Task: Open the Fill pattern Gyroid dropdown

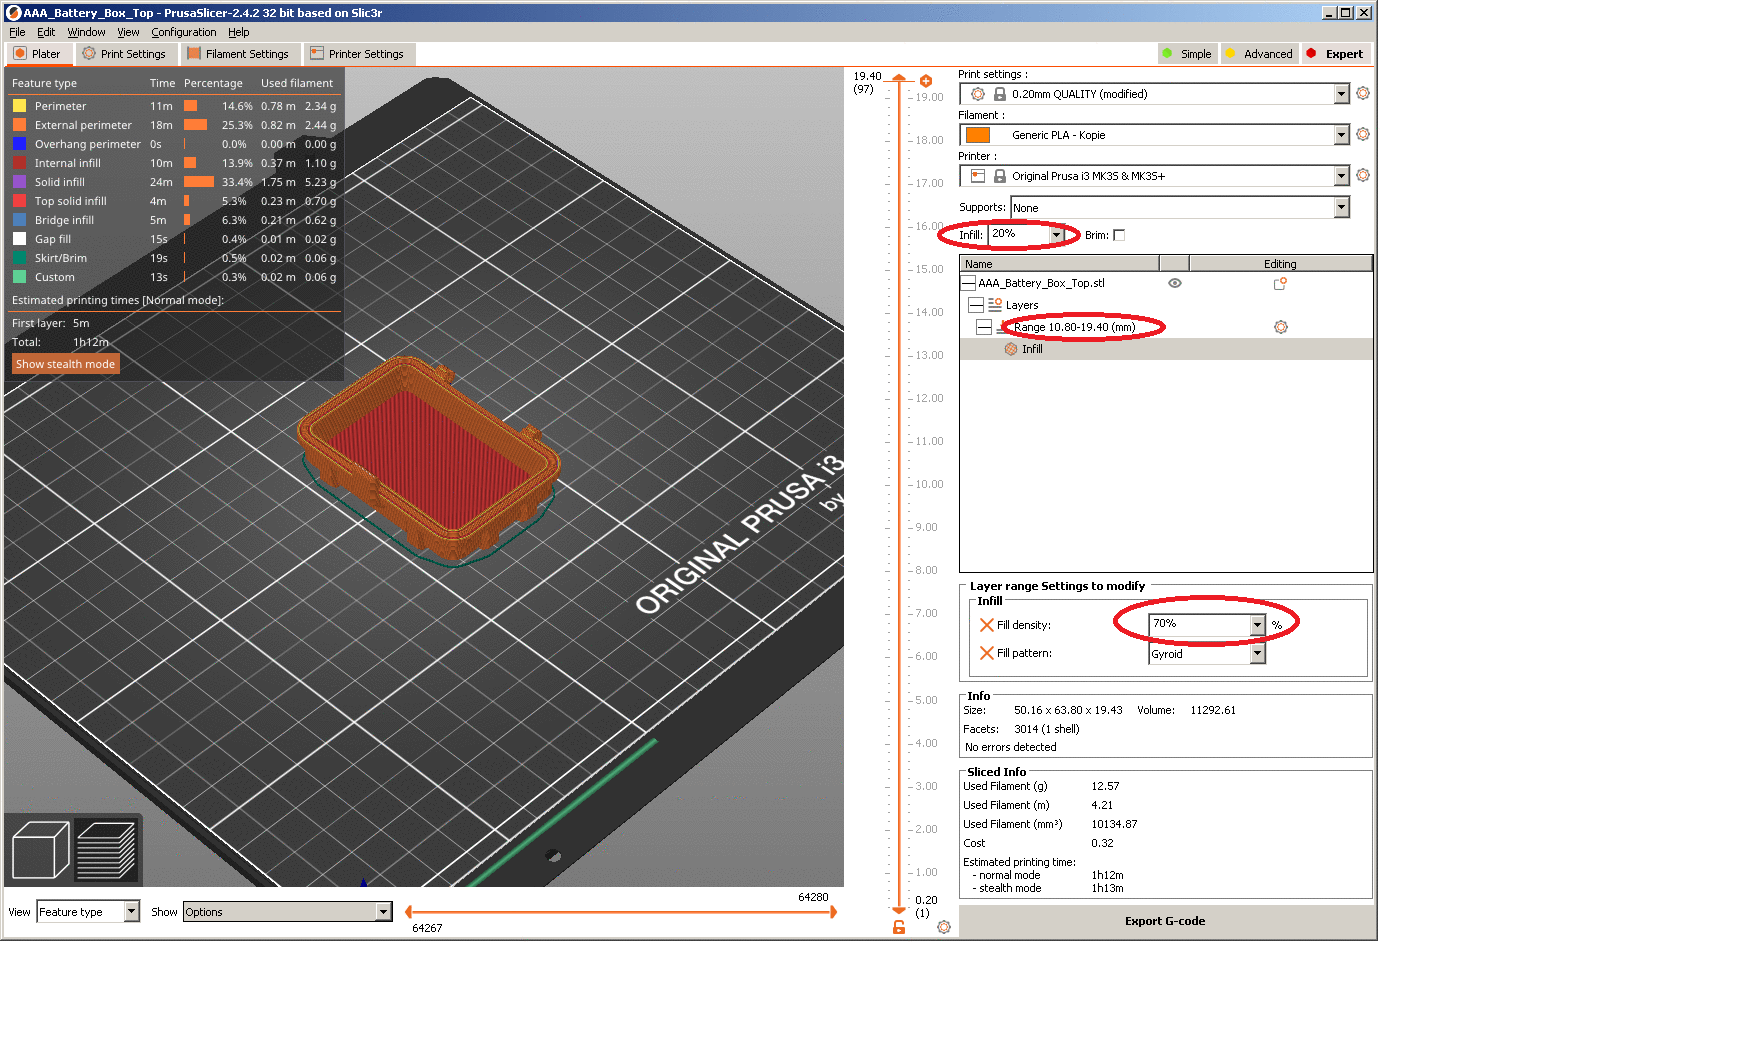Action: (1257, 654)
